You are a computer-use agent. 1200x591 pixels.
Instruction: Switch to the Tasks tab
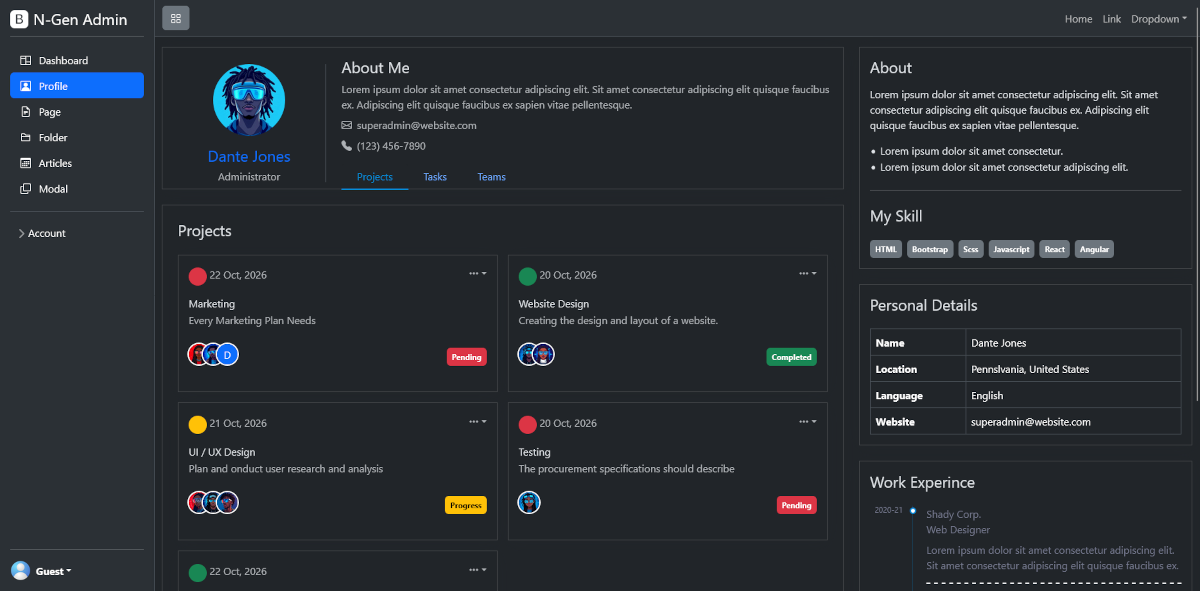[435, 177]
